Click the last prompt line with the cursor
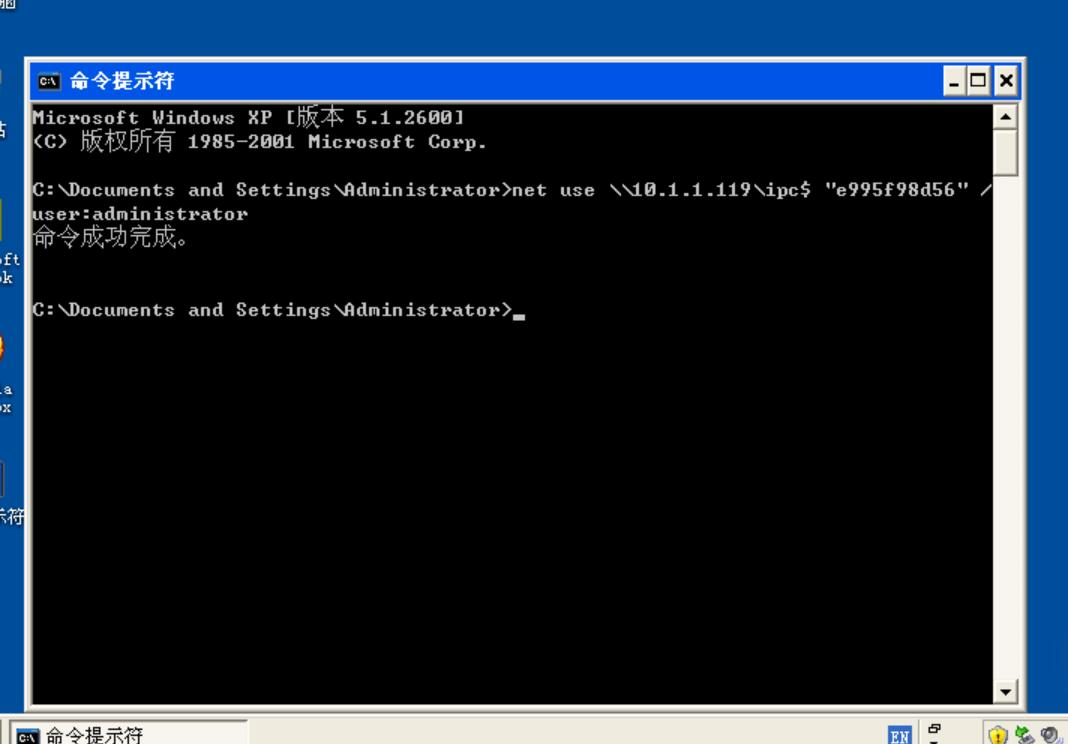1068x744 pixels. point(279,310)
